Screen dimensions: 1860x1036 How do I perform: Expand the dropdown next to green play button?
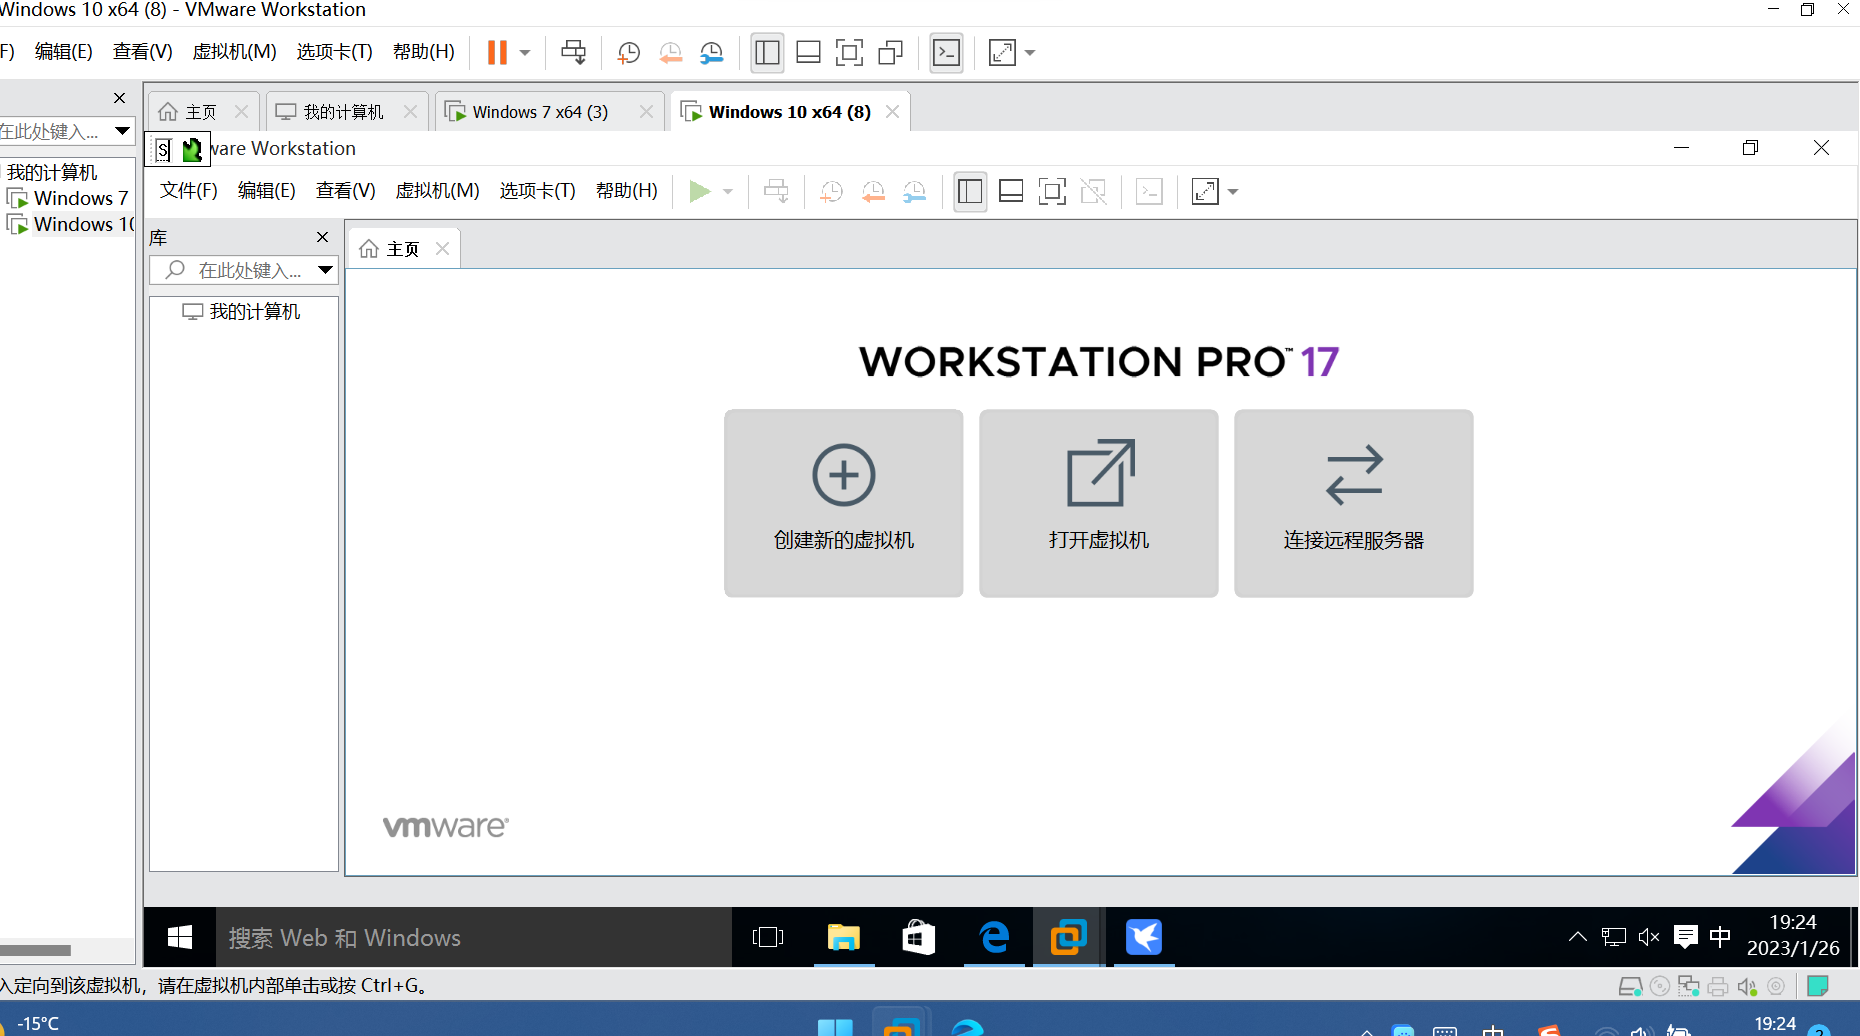(x=728, y=191)
